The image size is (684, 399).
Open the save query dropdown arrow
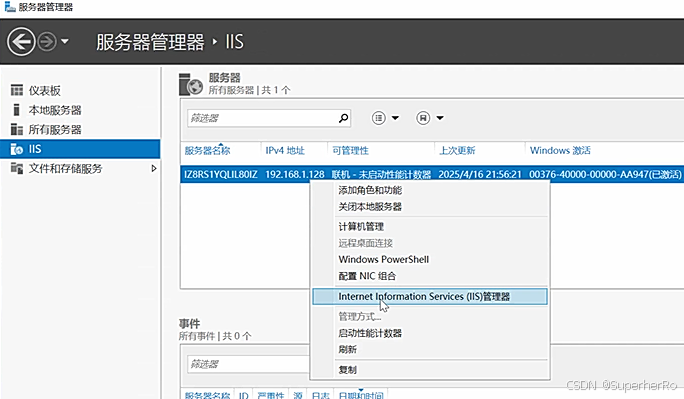[x=440, y=118]
